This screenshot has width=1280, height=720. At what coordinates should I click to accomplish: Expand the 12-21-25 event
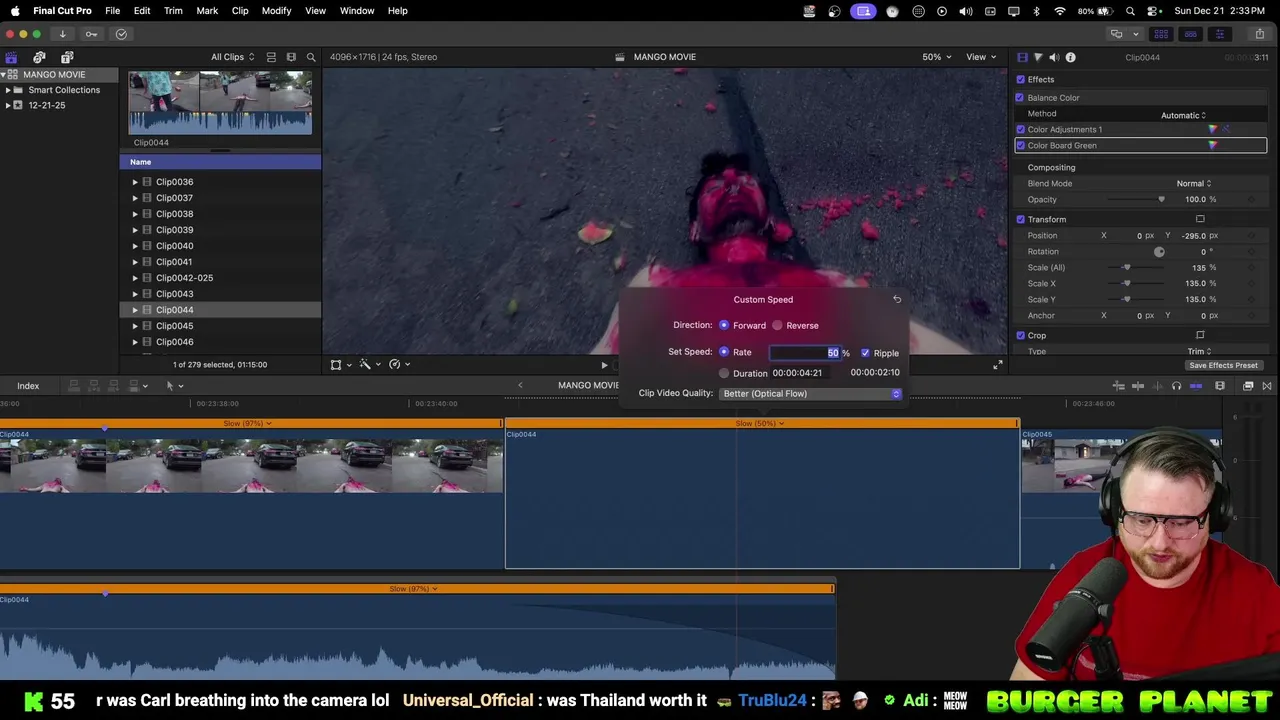click(8, 105)
